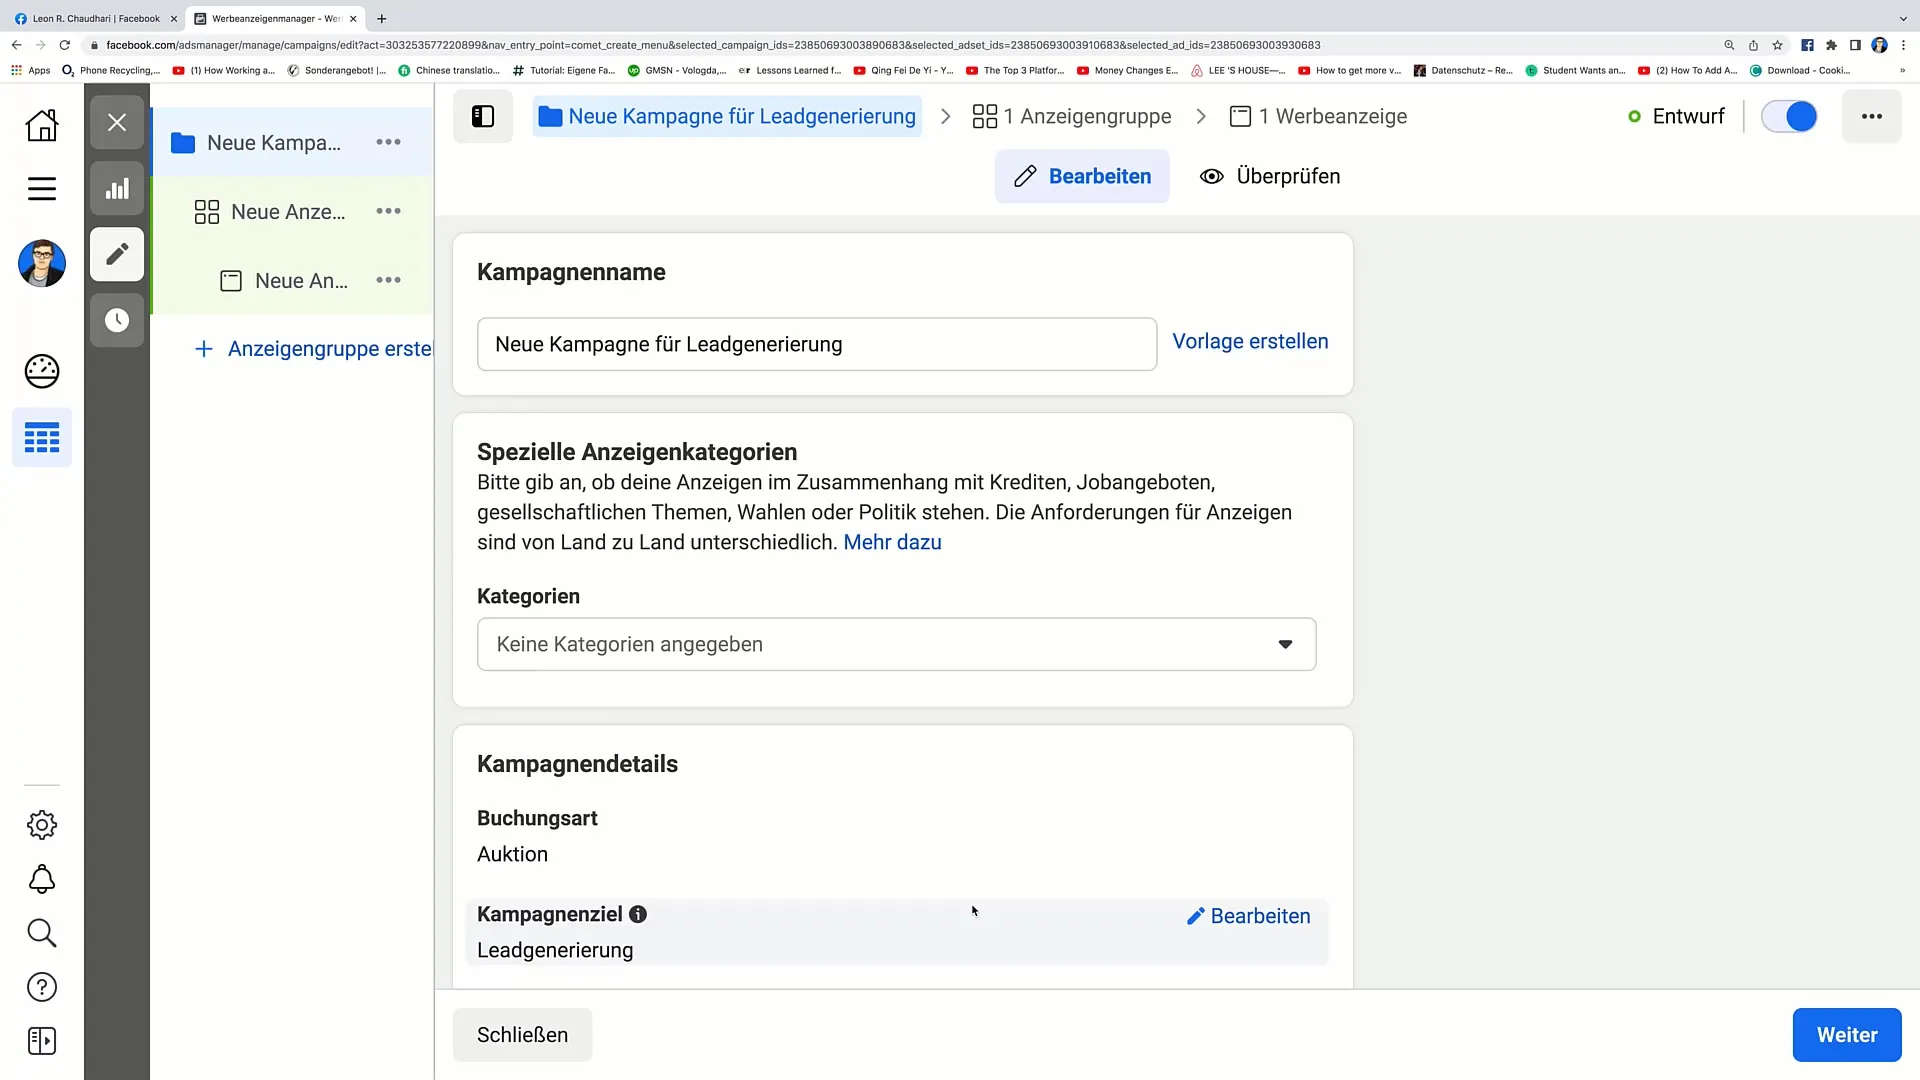Click Weiter button to proceed
Viewport: 1920px width, 1080px height.
point(1847,1034)
